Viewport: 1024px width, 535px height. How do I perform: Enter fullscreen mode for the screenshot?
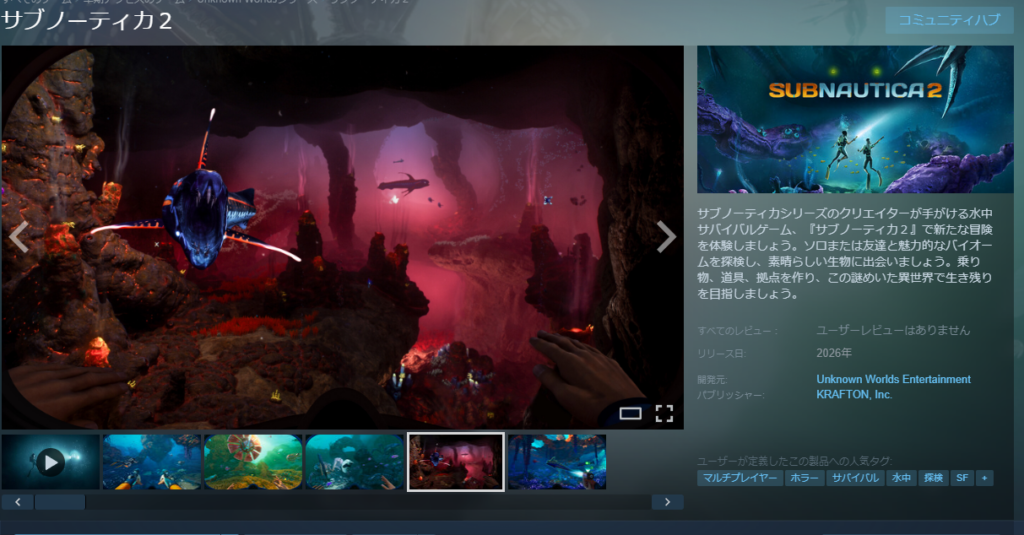point(664,413)
